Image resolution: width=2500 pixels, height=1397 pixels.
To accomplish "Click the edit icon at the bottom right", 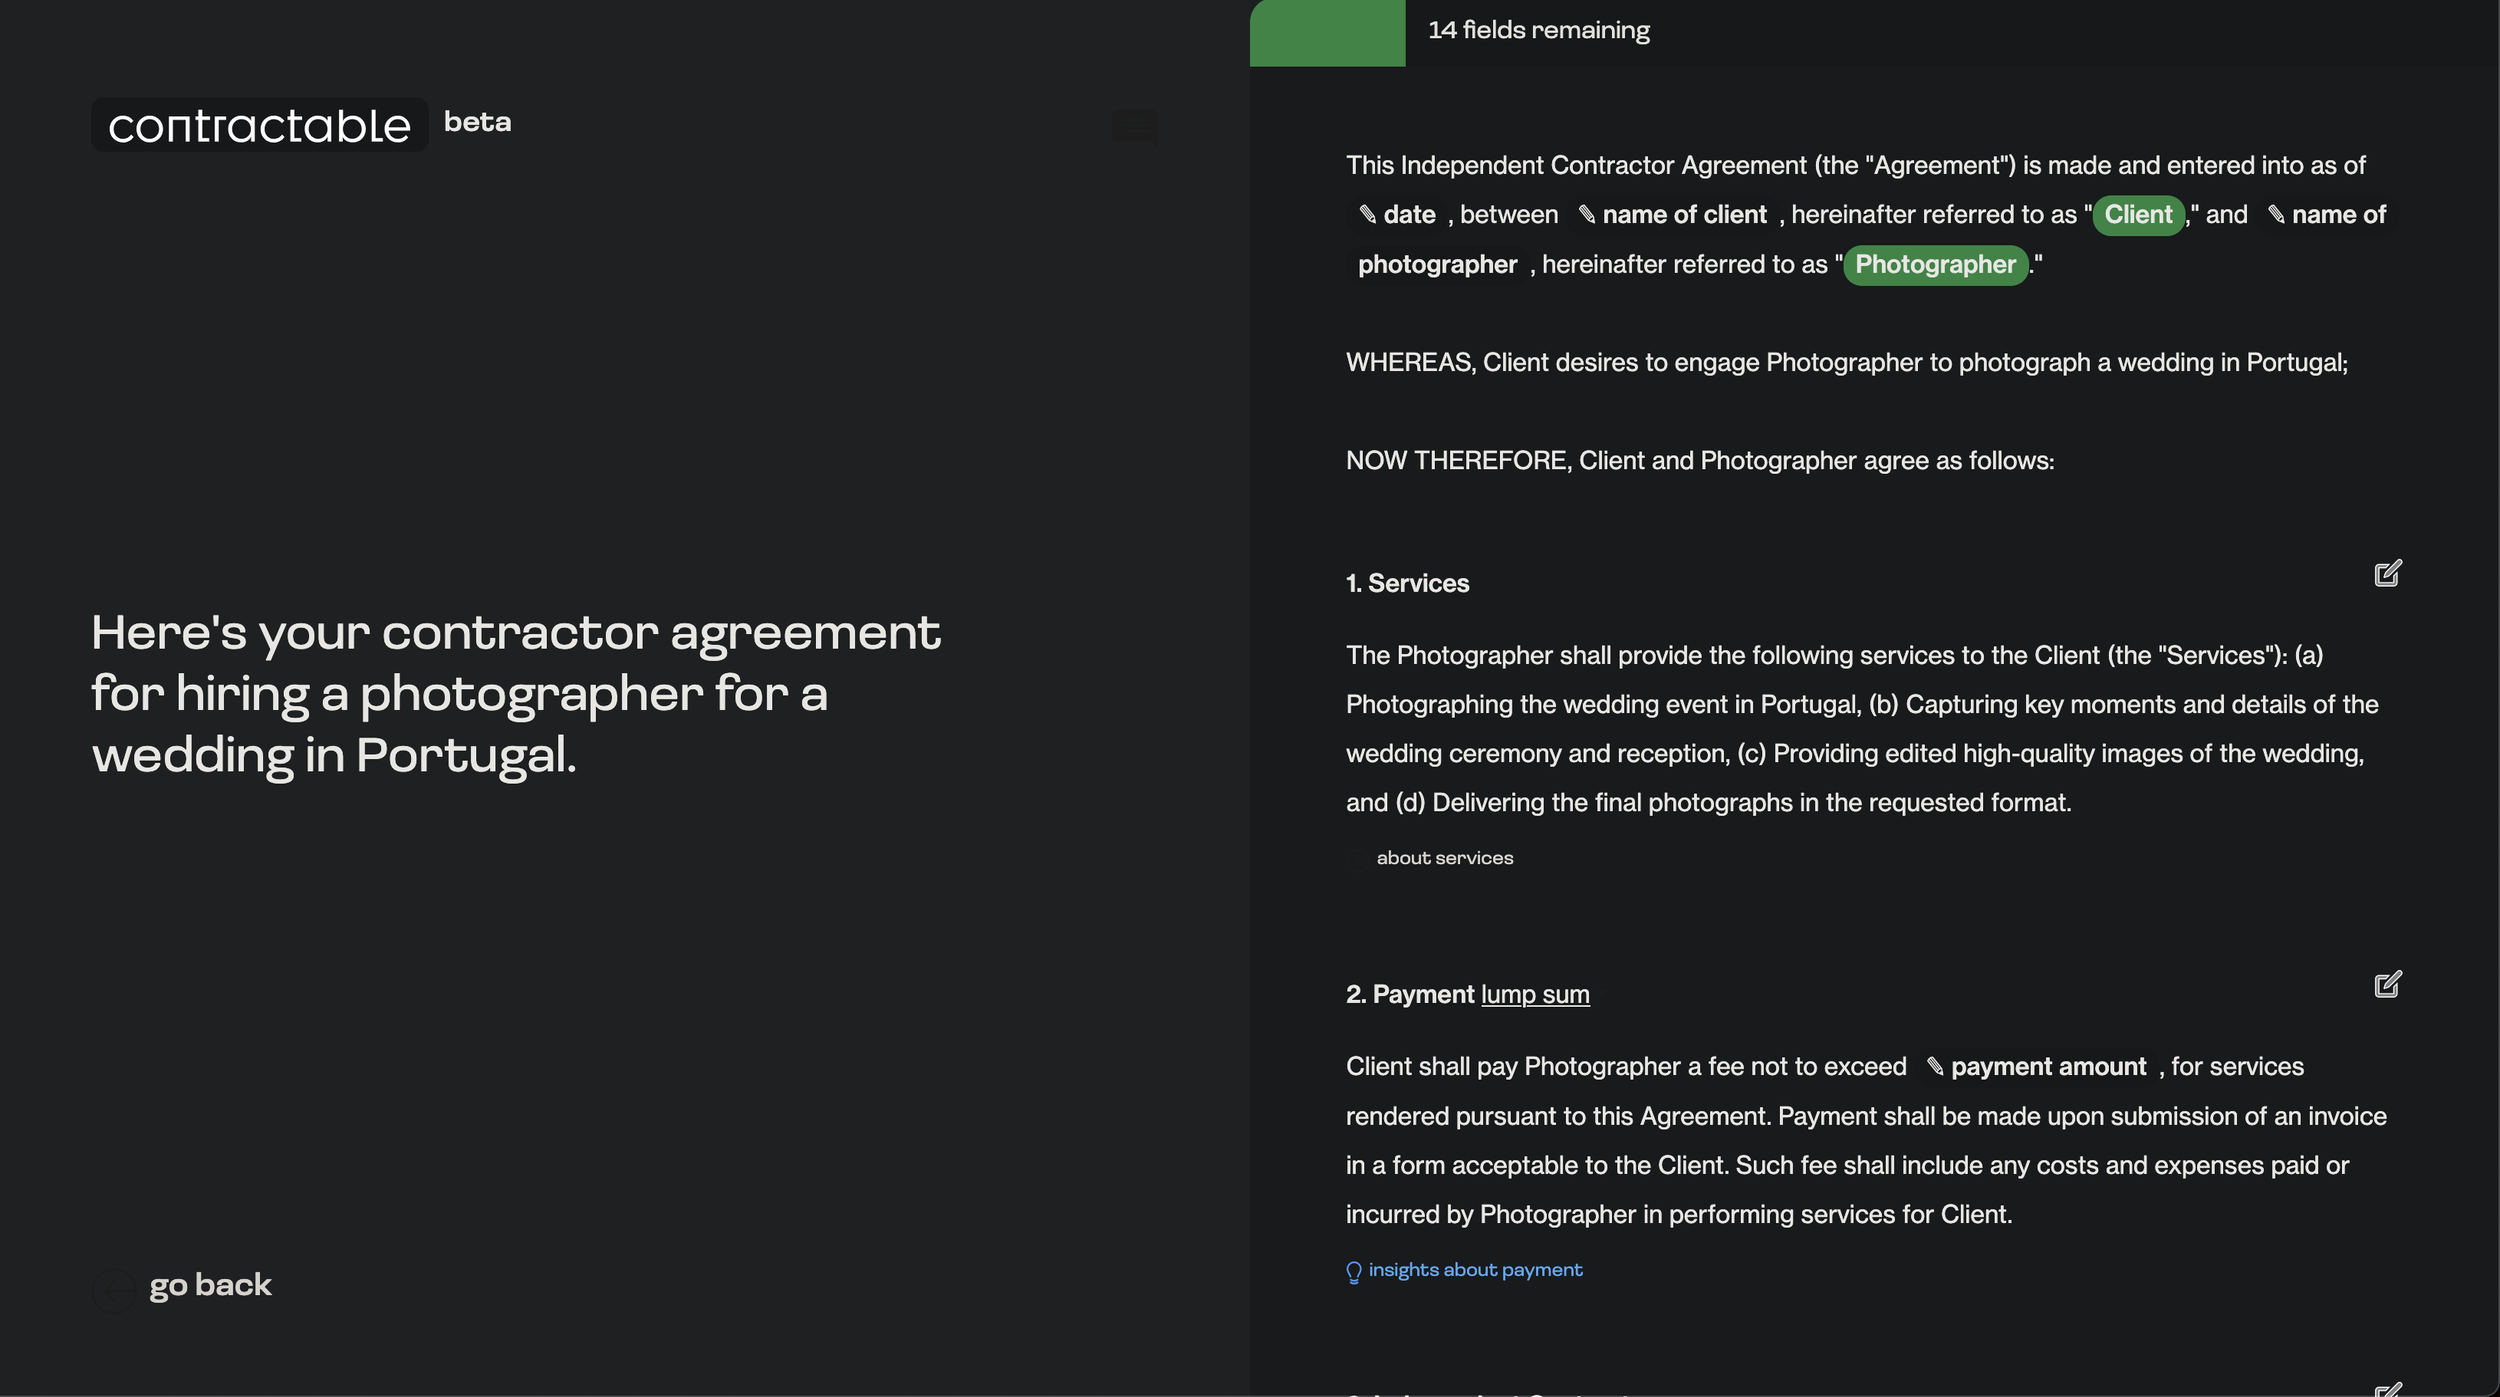I will pyautogui.click(x=2387, y=1389).
